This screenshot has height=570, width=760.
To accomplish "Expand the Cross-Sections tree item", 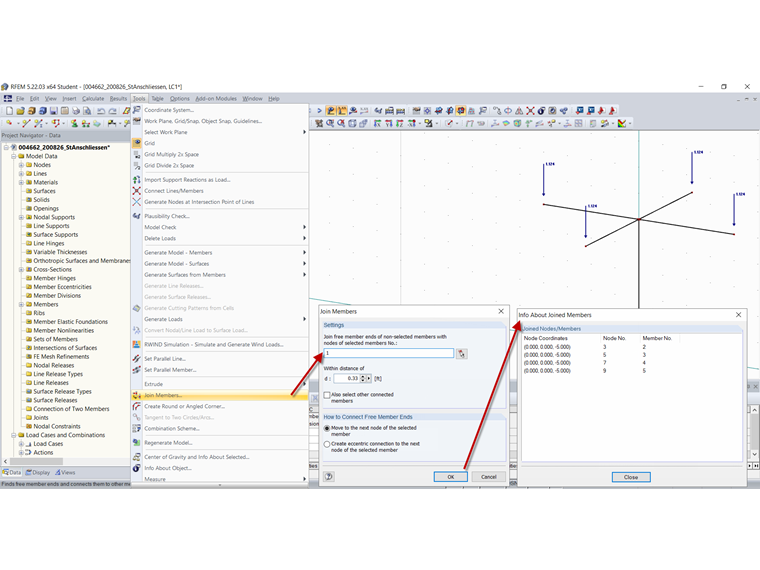I will coord(21,269).
